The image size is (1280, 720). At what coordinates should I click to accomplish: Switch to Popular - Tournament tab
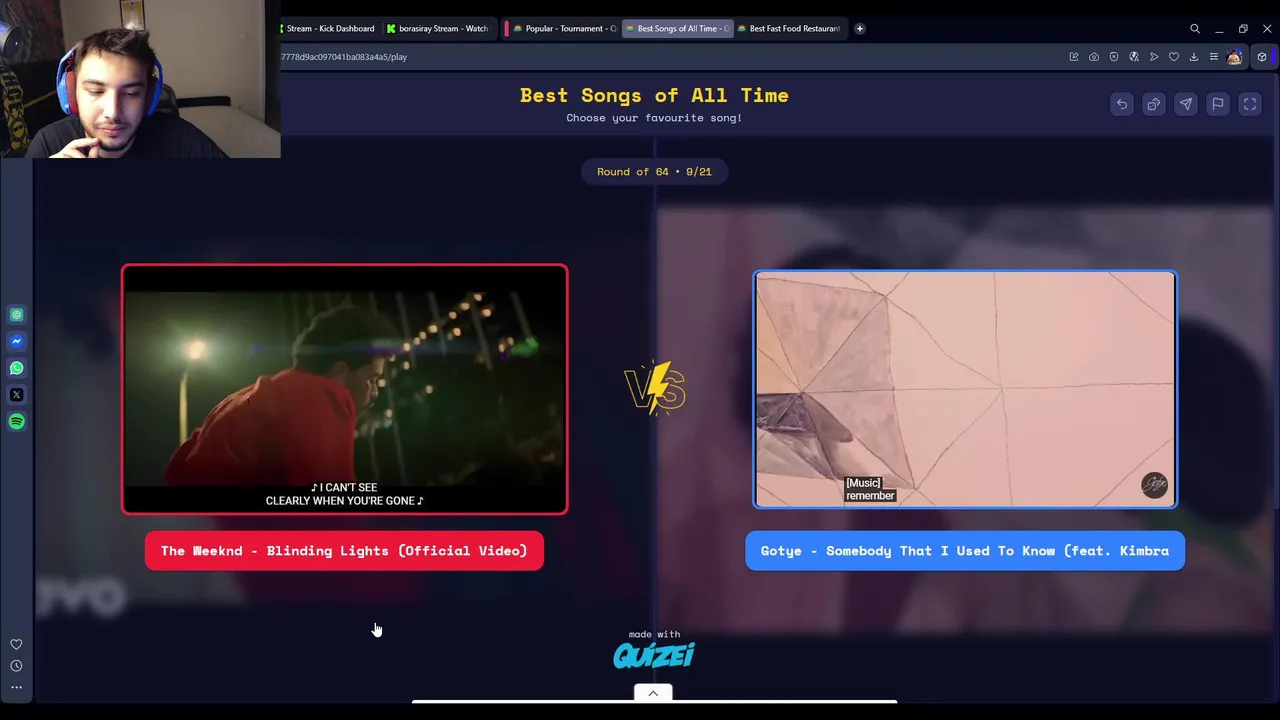coord(563,29)
